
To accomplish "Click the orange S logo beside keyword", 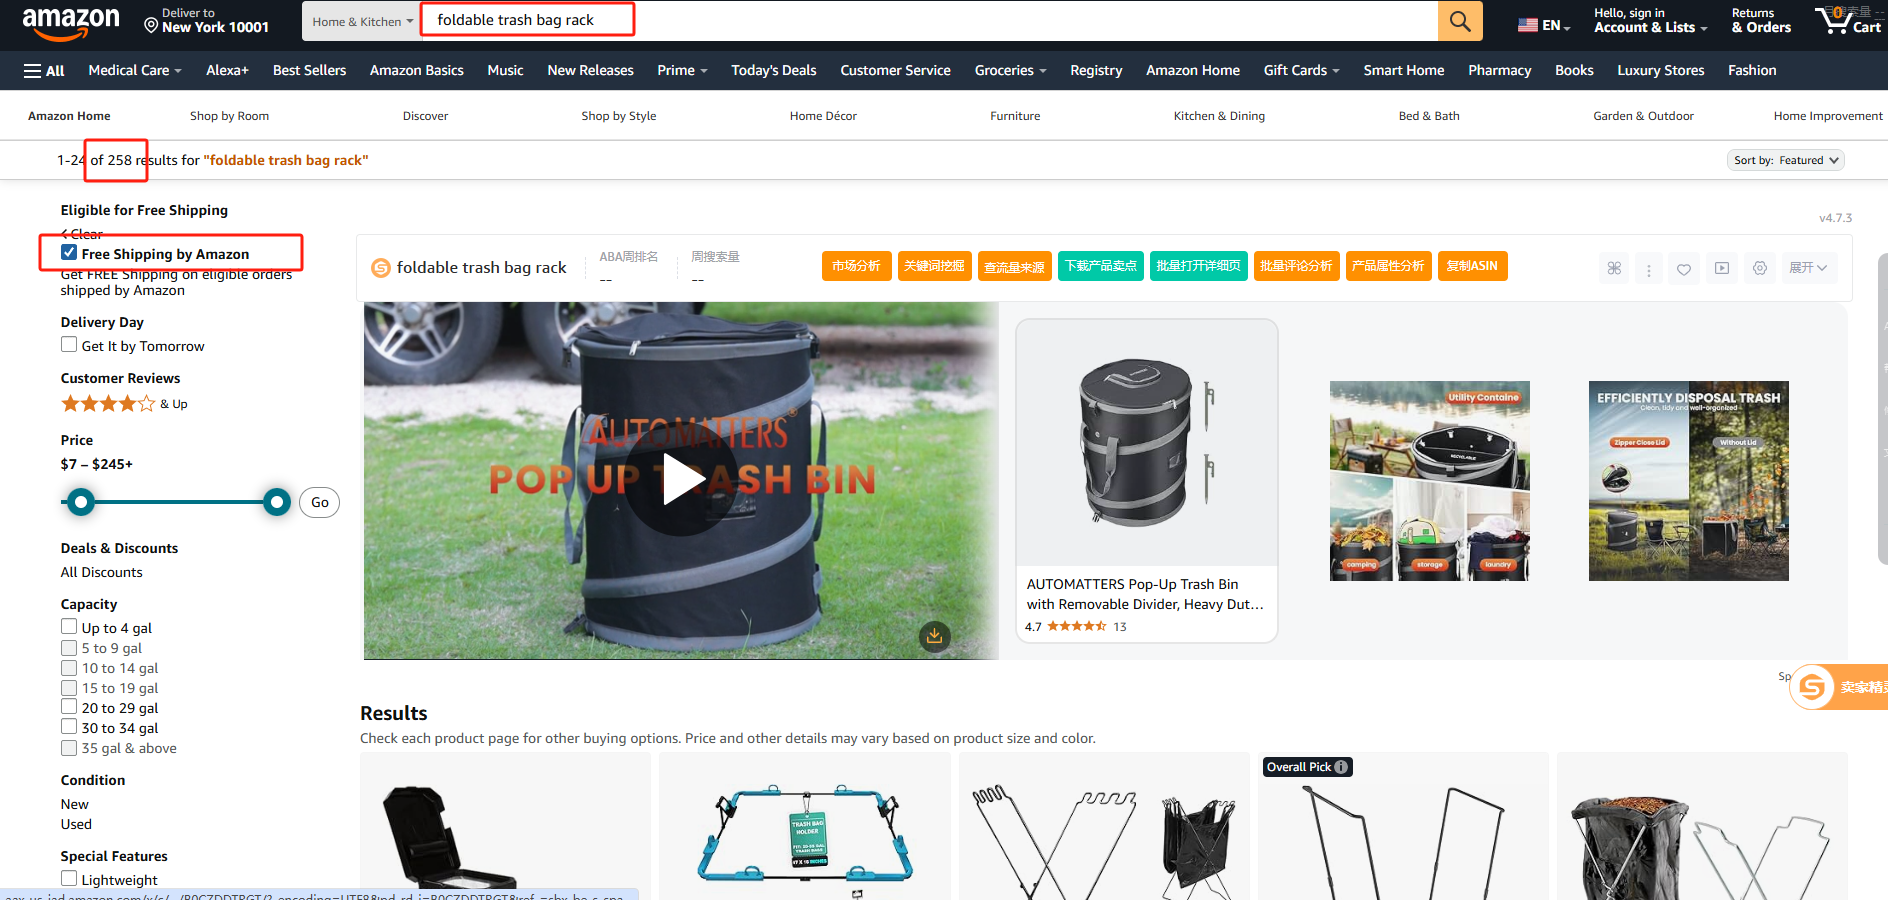I will (x=381, y=268).
